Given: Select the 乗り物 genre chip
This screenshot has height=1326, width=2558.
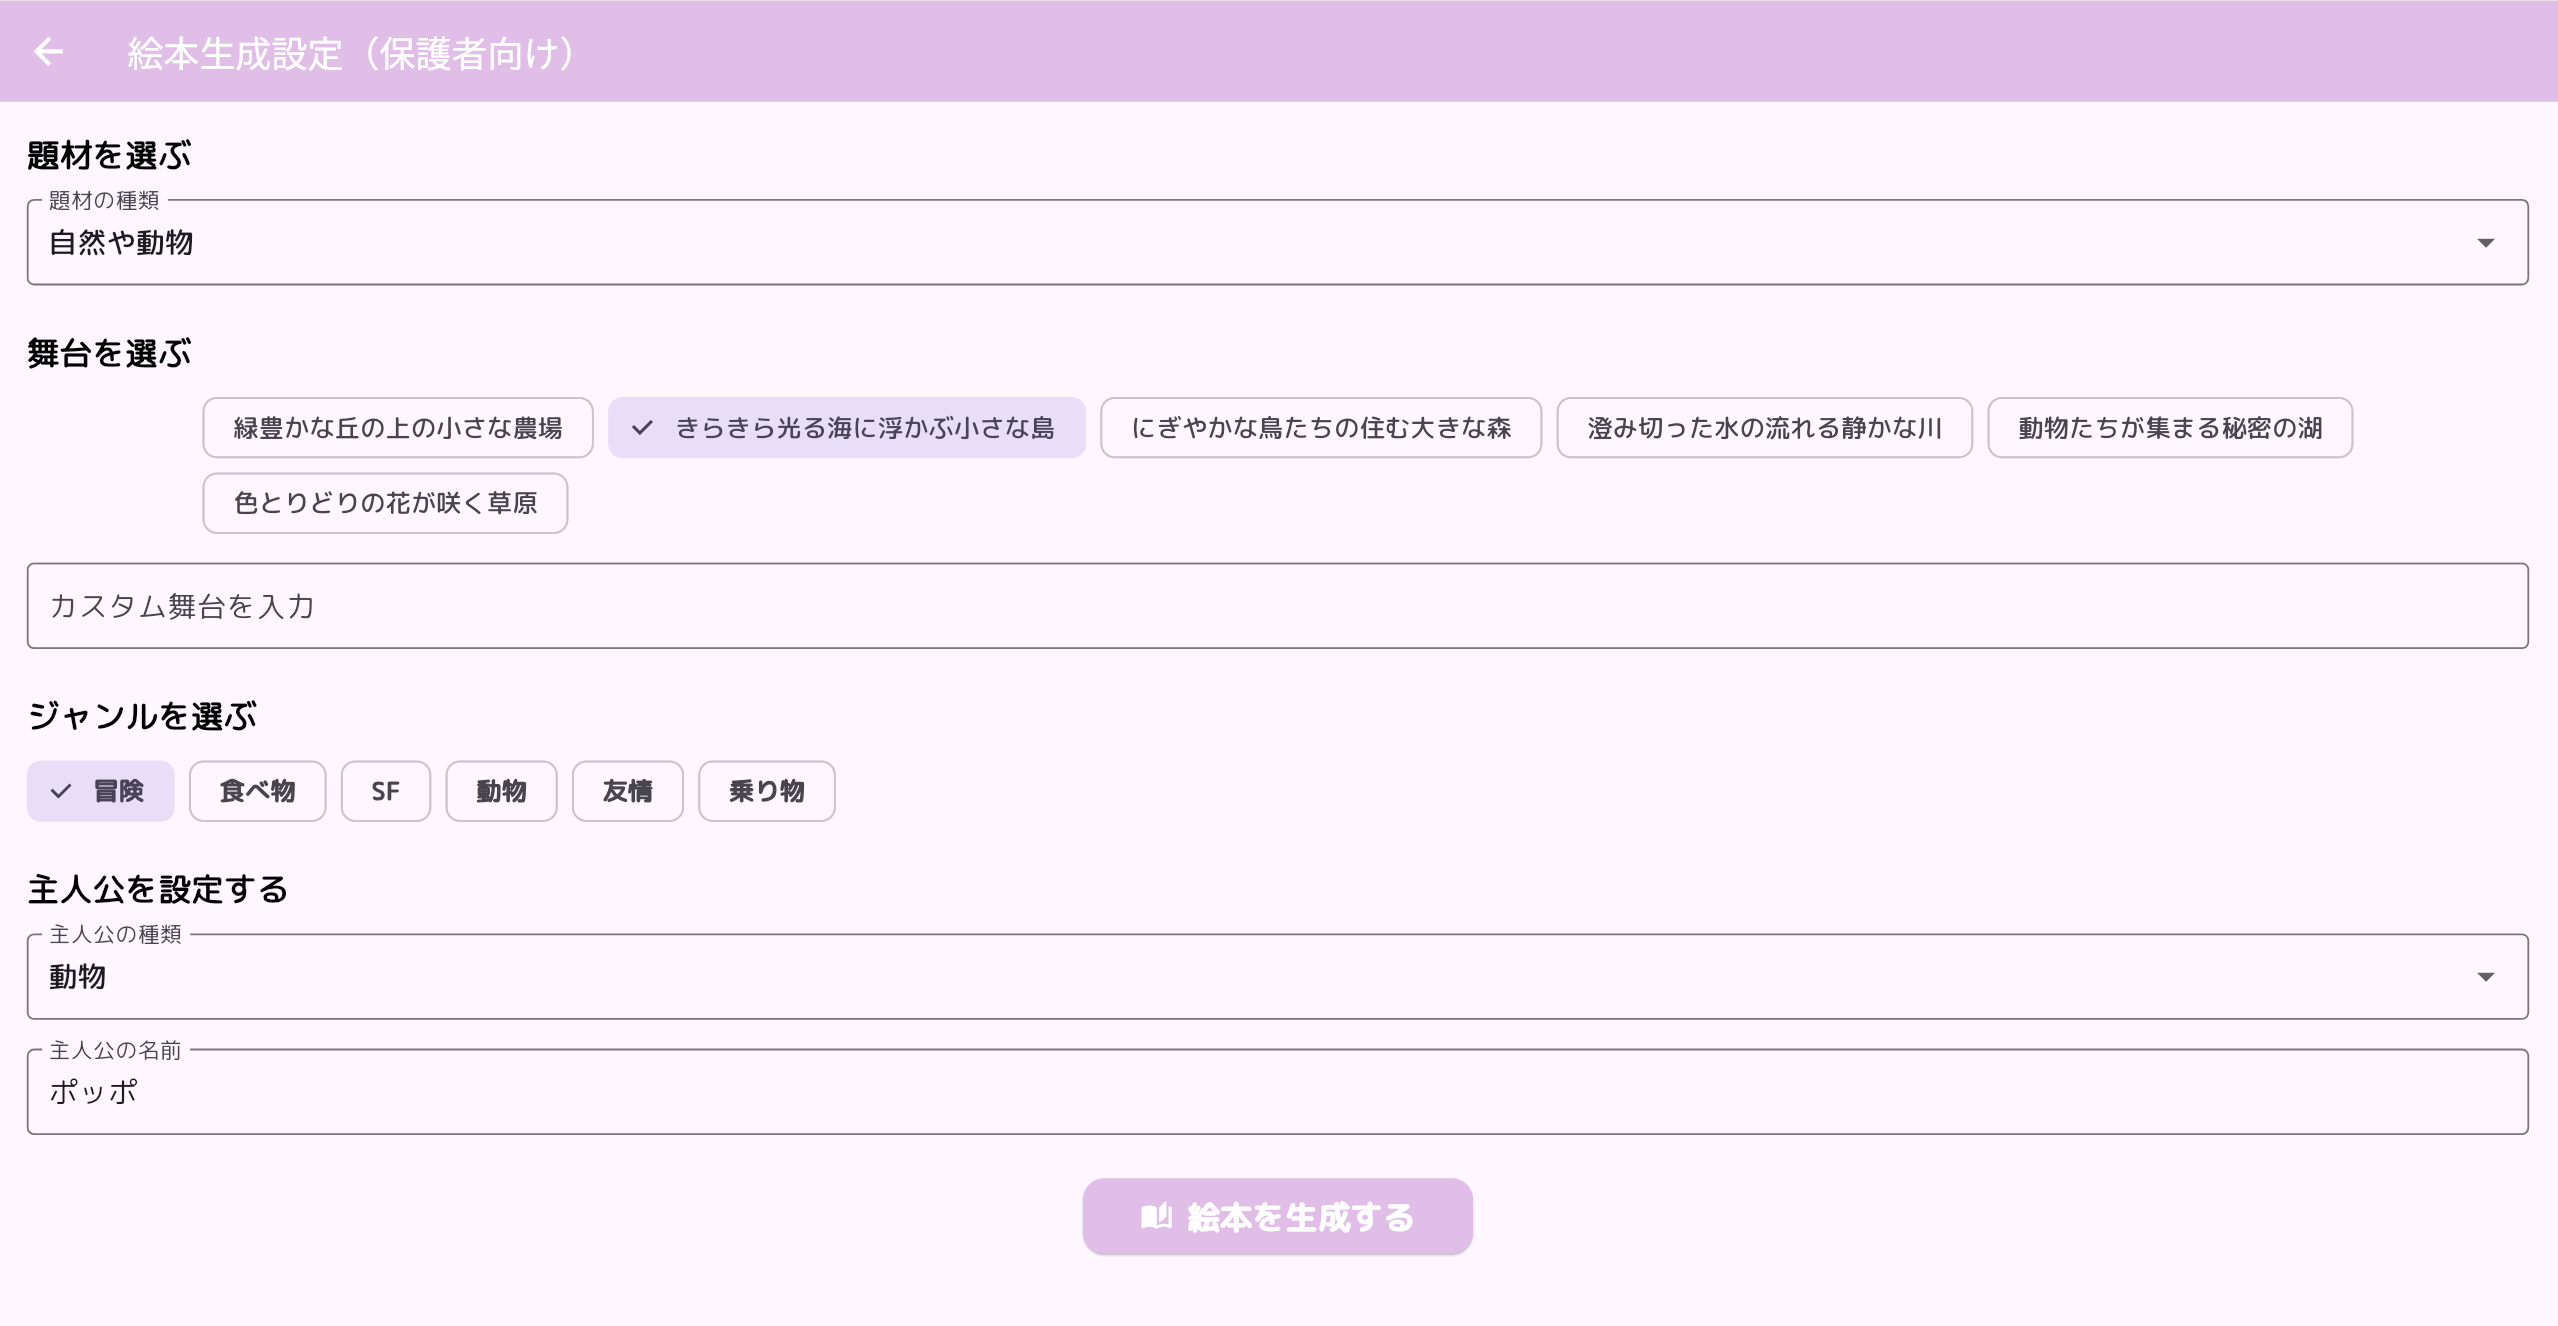Looking at the screenshot, I should pyautogui.click(x=766, y=791).
